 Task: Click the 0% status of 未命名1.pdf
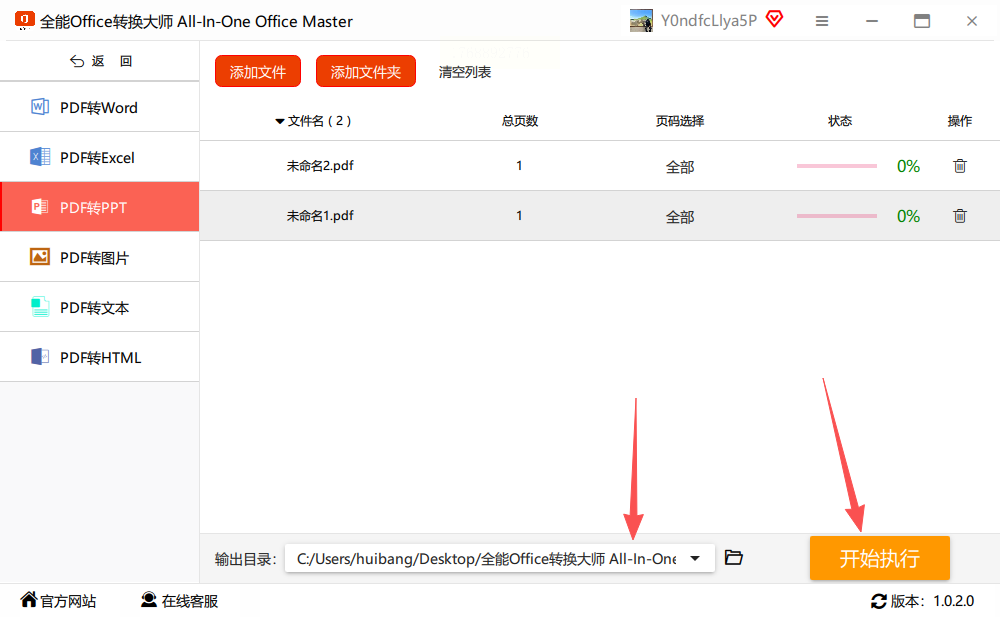tap(908, 216)
